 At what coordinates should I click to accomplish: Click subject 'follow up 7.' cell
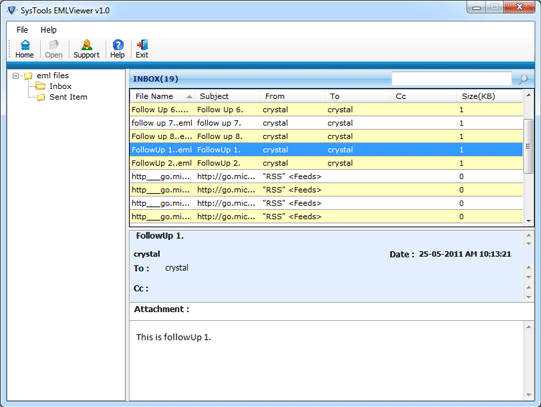(219, 123)
